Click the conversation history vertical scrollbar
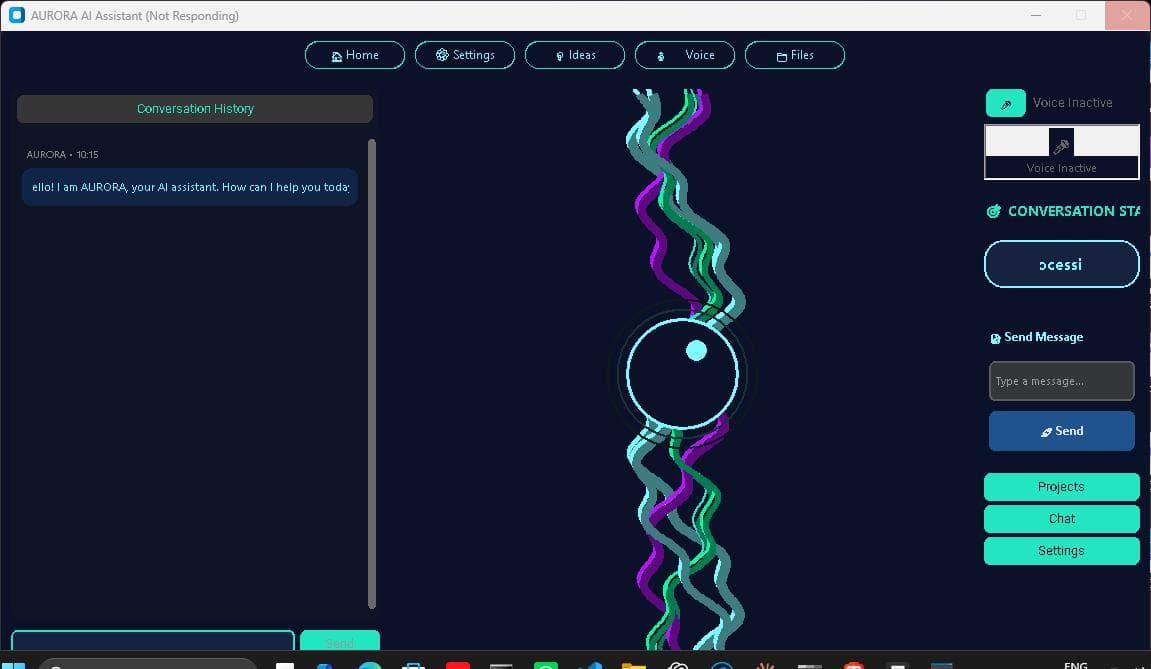The width and height of the screenshot is (1151, 669). click(371, 374)
